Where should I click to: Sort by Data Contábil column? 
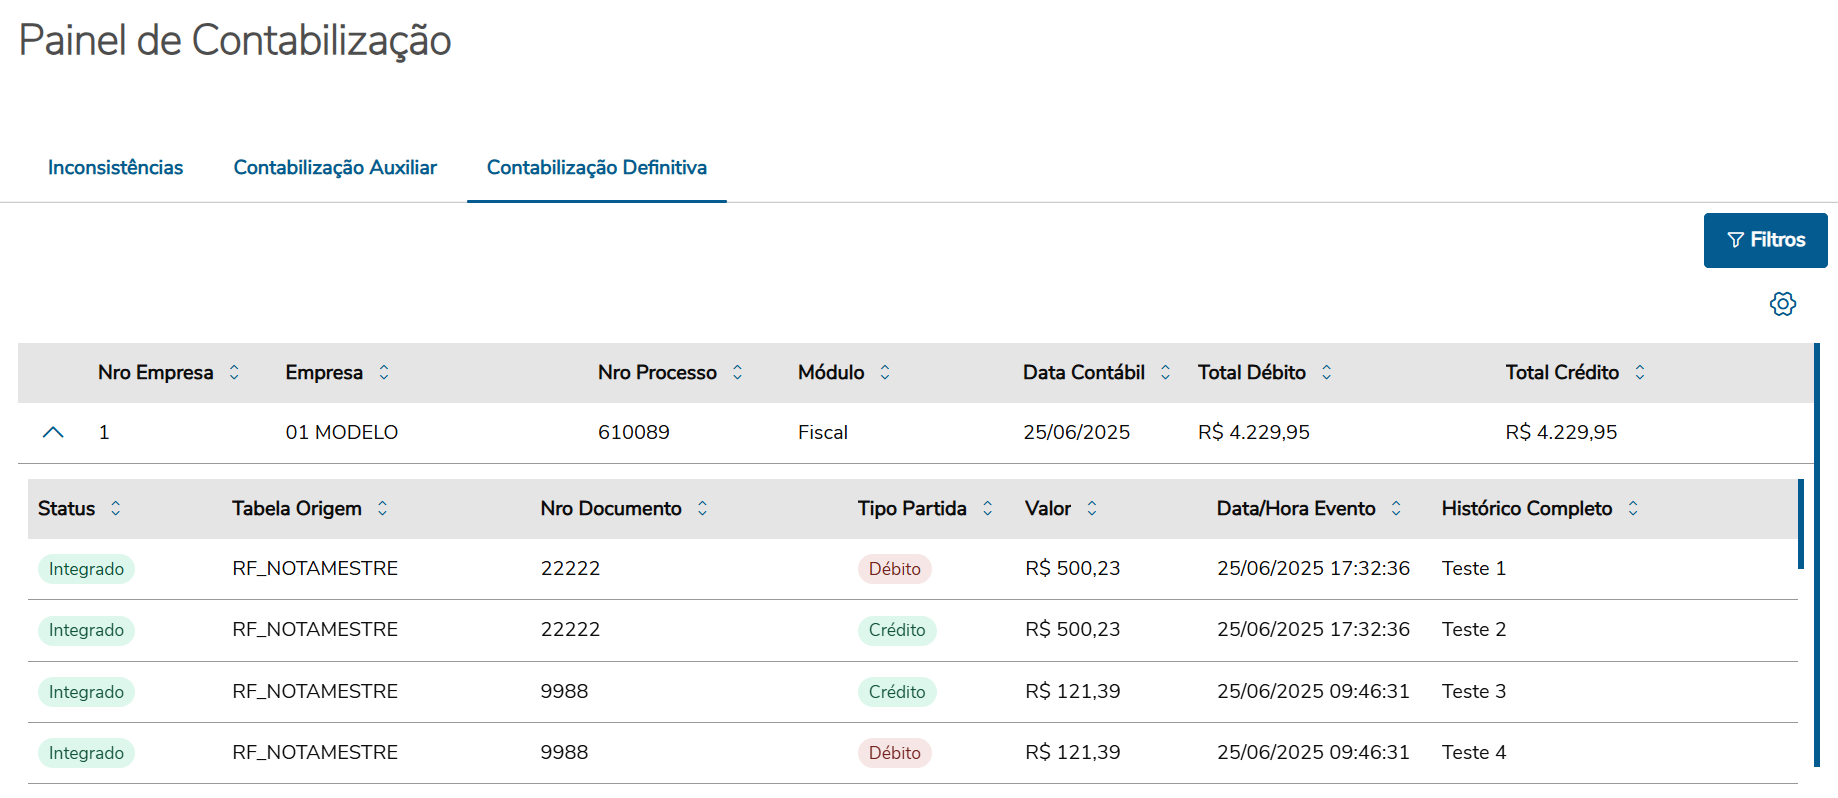coord(1166,372)
